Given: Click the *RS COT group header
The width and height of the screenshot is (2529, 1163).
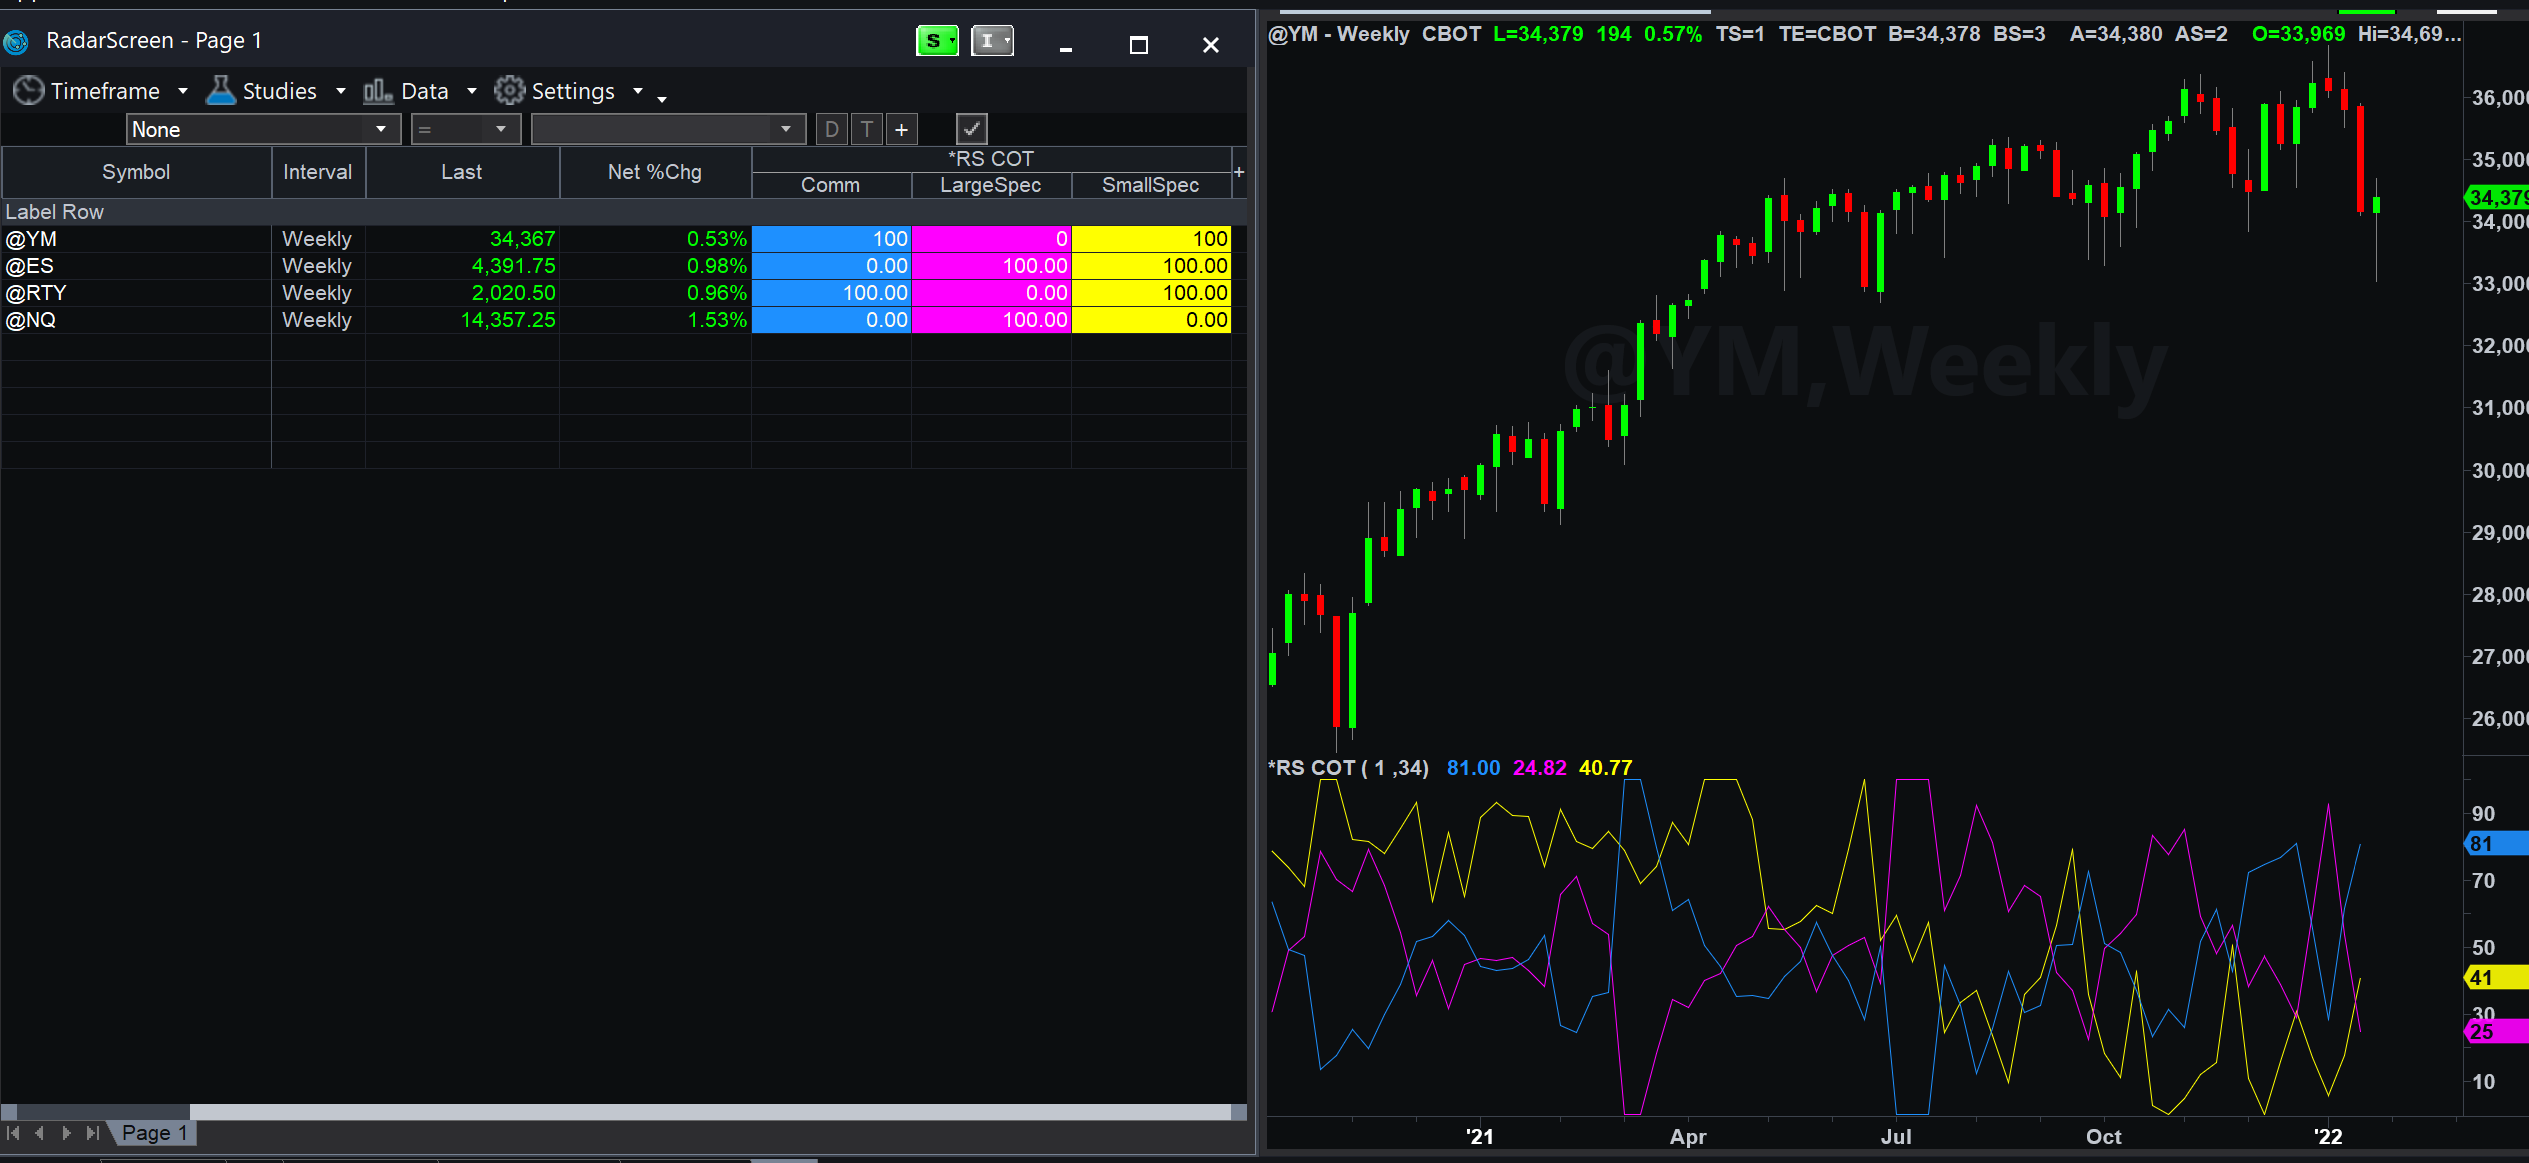Looking at the screenshot, I should [990, 159].
